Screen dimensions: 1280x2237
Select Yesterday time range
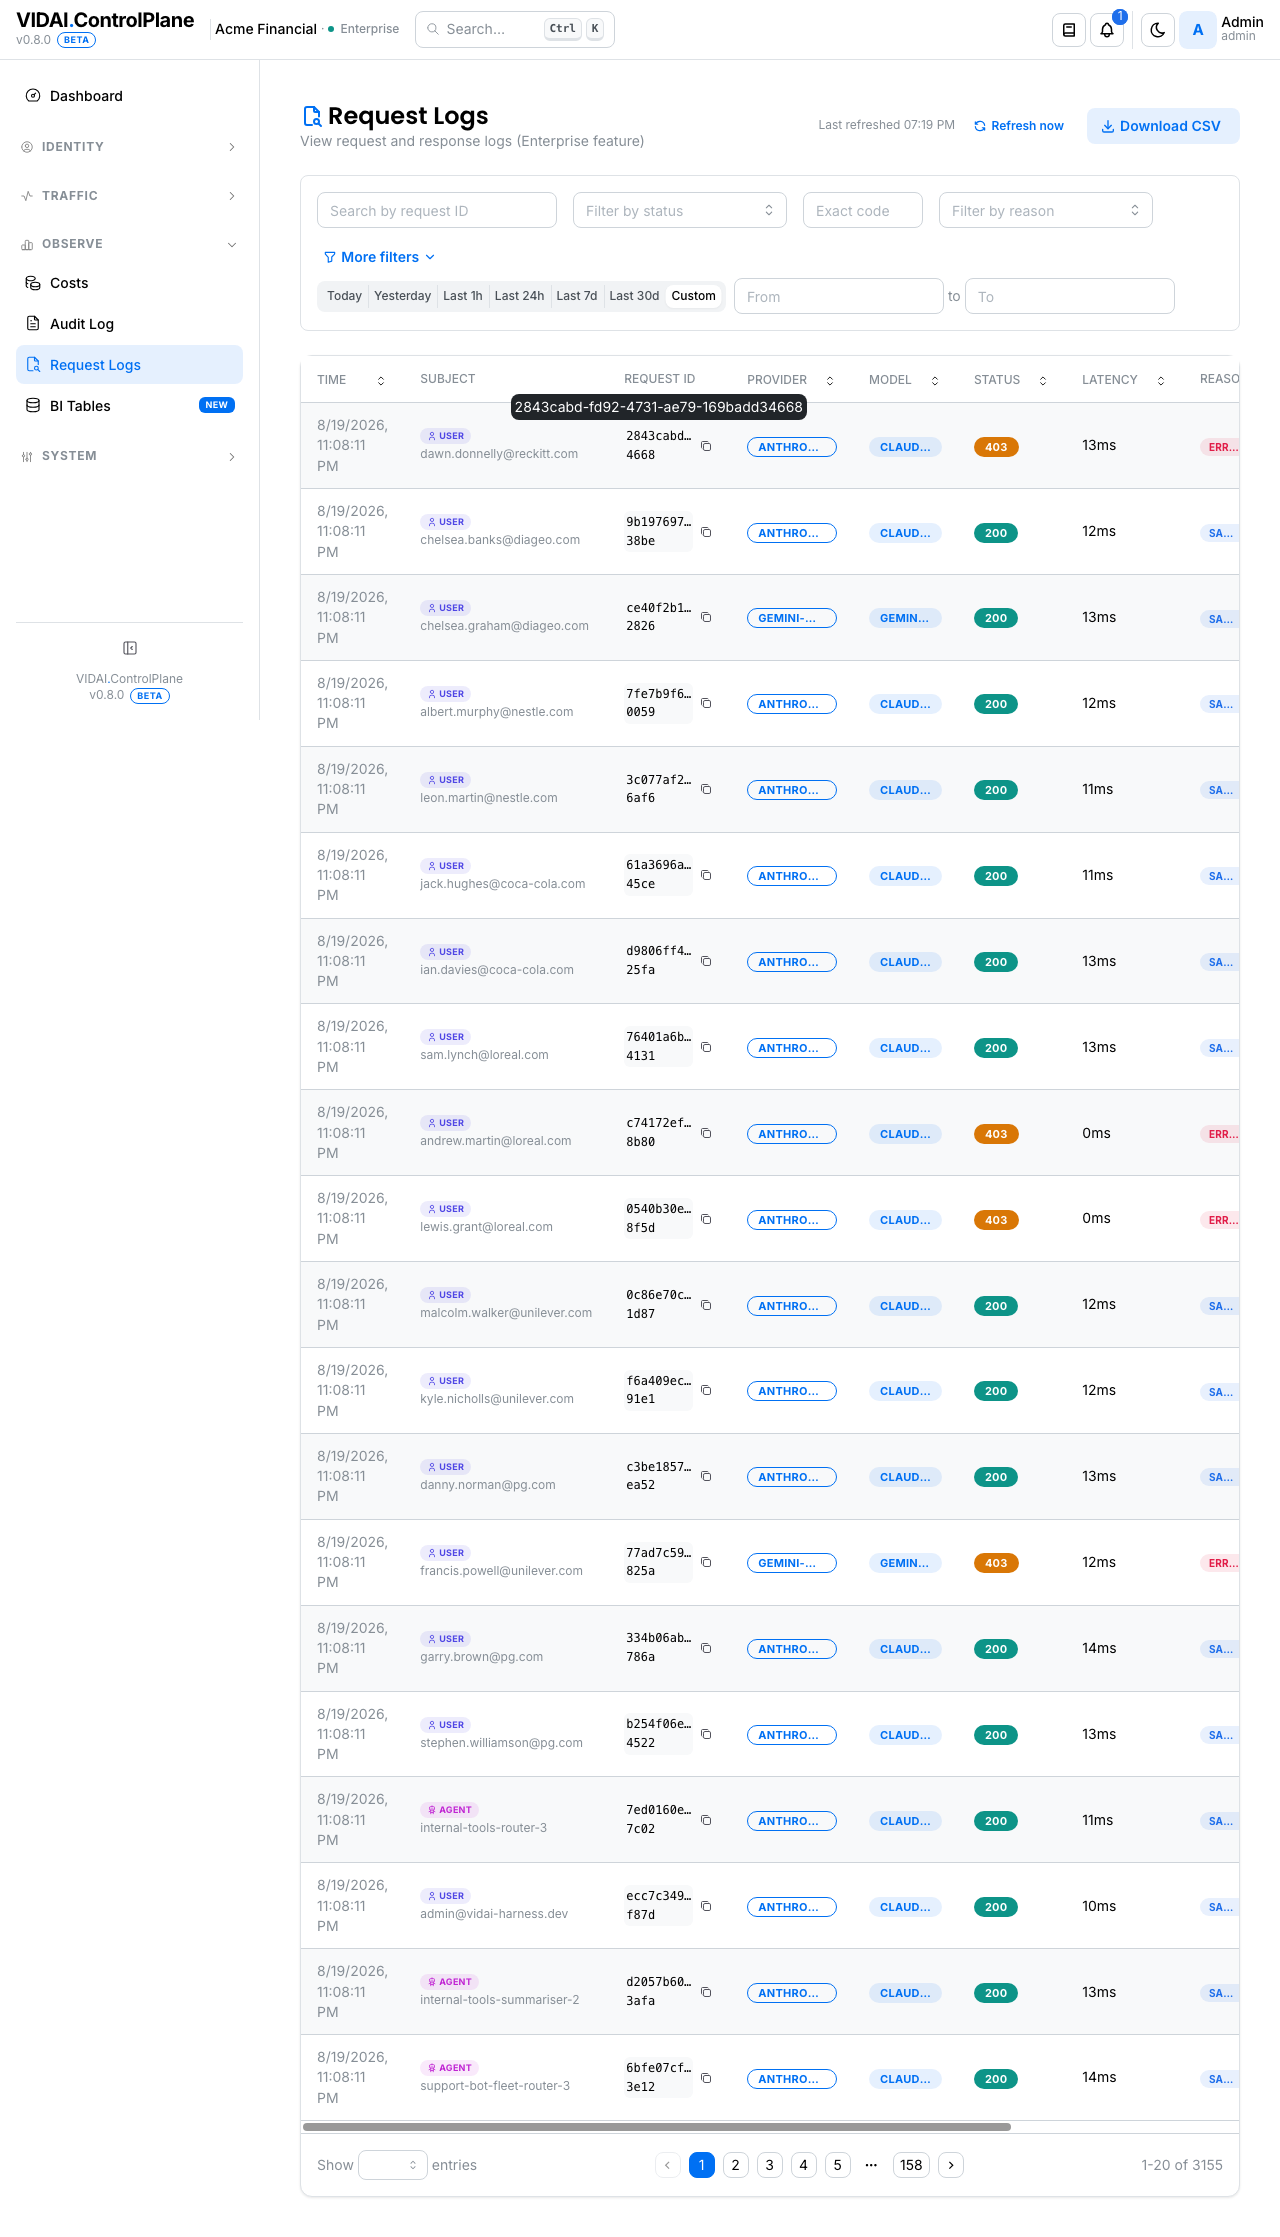[402, 296]
